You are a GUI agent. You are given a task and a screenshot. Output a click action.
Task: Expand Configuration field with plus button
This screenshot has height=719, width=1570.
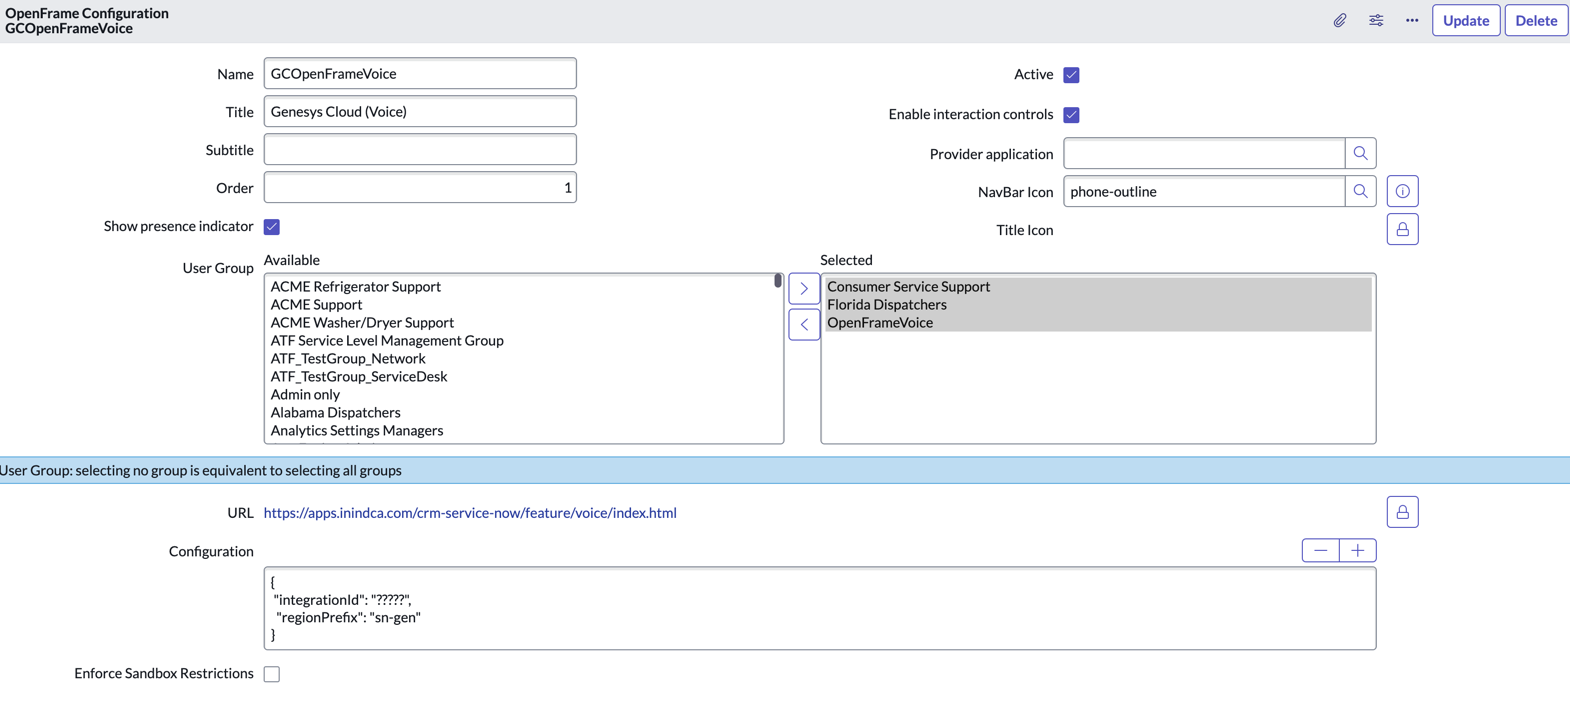[1357, 551]
